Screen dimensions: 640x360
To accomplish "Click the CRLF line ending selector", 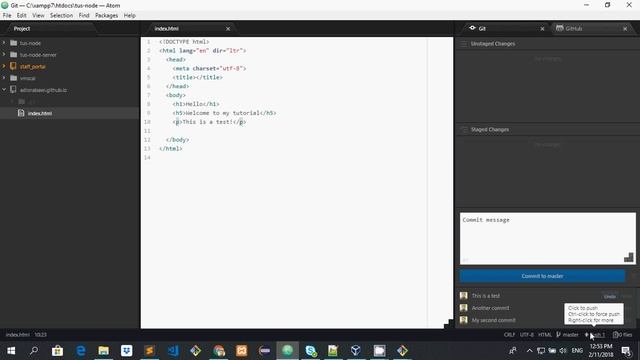I will [509, 335].
